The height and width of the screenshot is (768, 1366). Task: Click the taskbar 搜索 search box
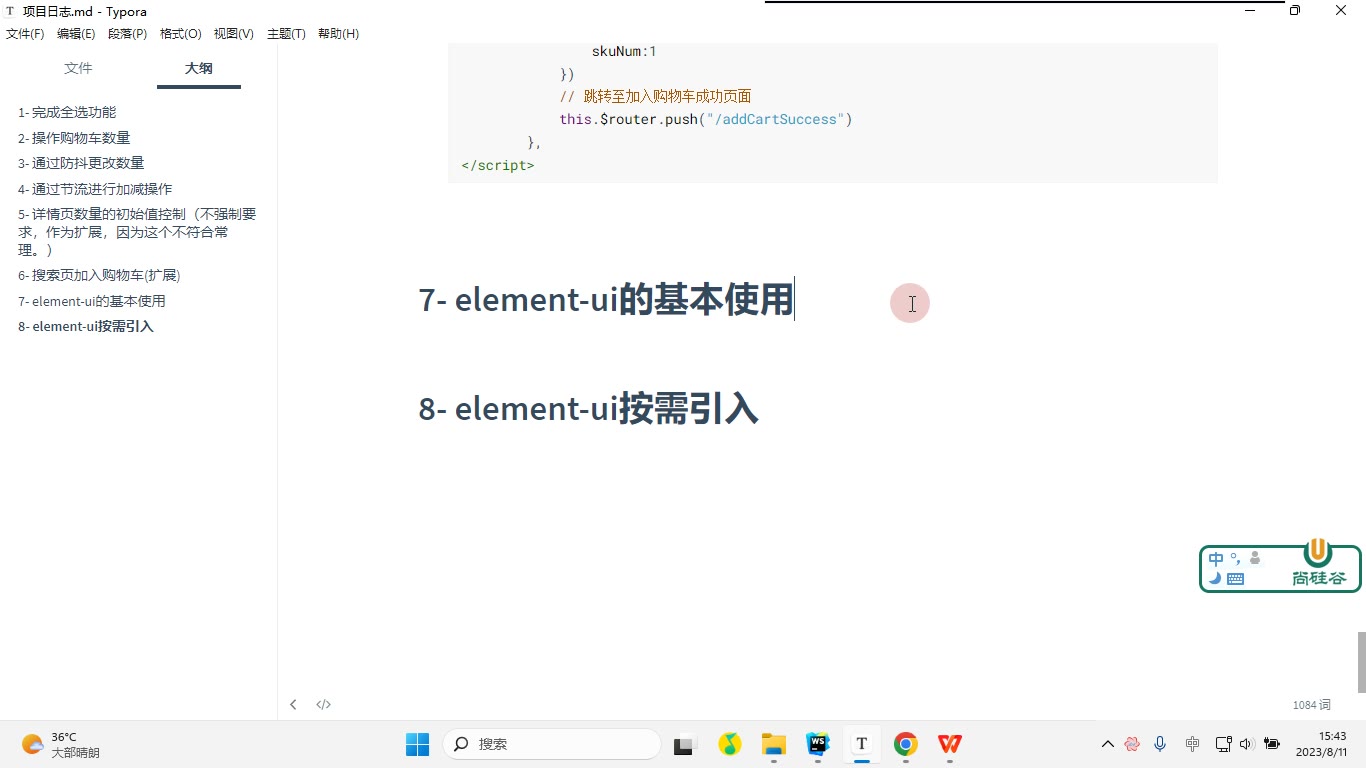tap(552, 744)
